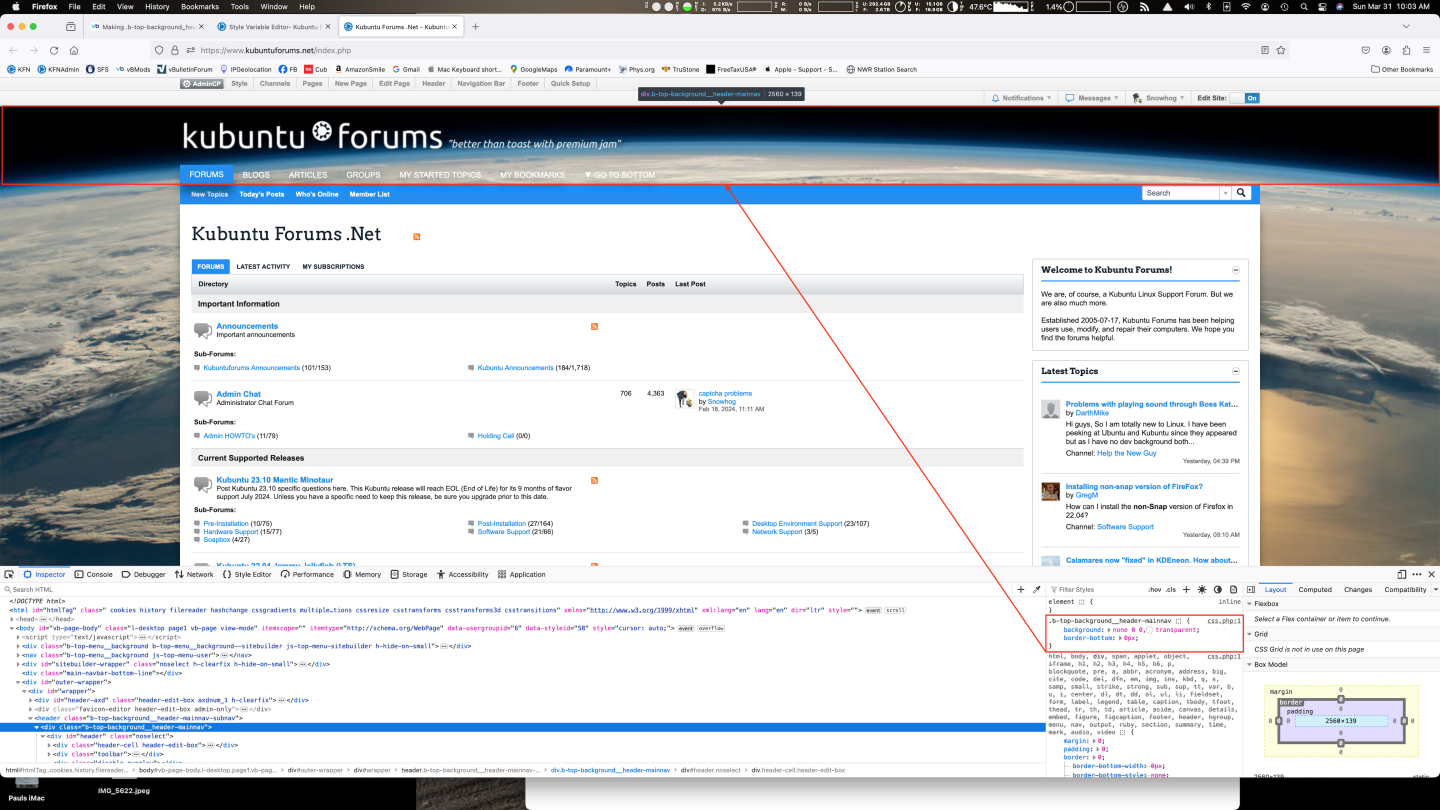This screenshot has height=810, width=1440.
Task: Collapse the body vb-page-body node
Action: [12, 628]
